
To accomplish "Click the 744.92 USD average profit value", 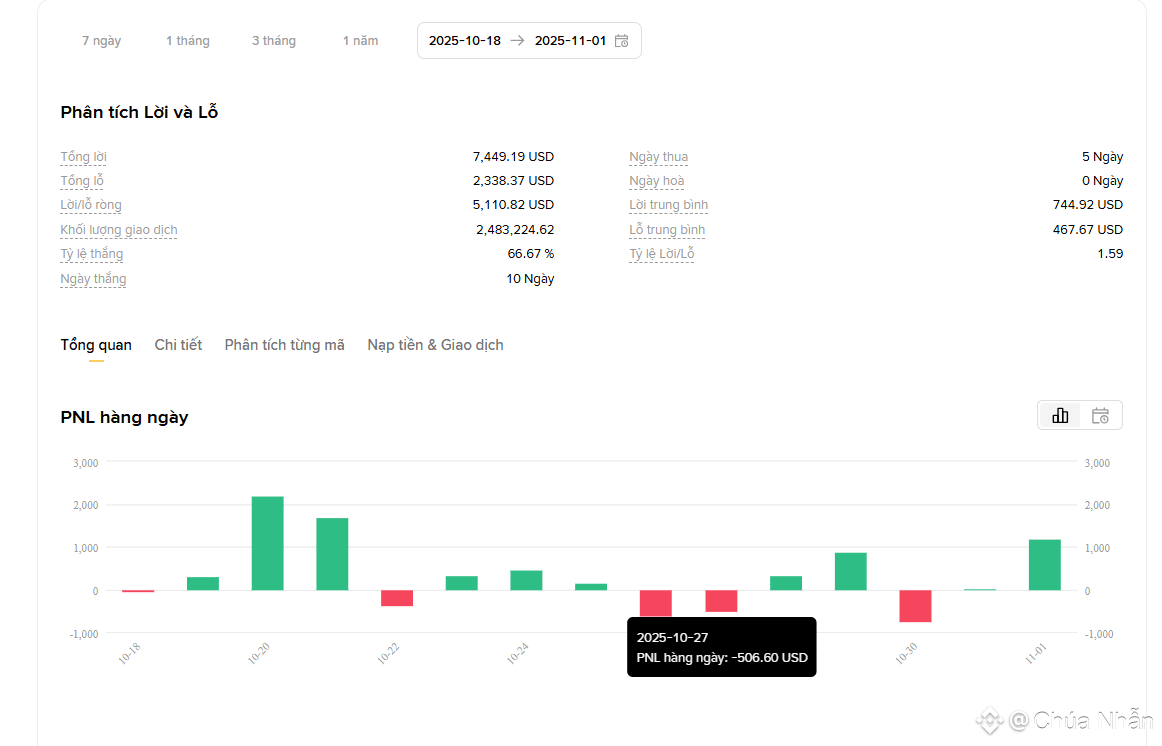I will click(x=1087, y=205).
